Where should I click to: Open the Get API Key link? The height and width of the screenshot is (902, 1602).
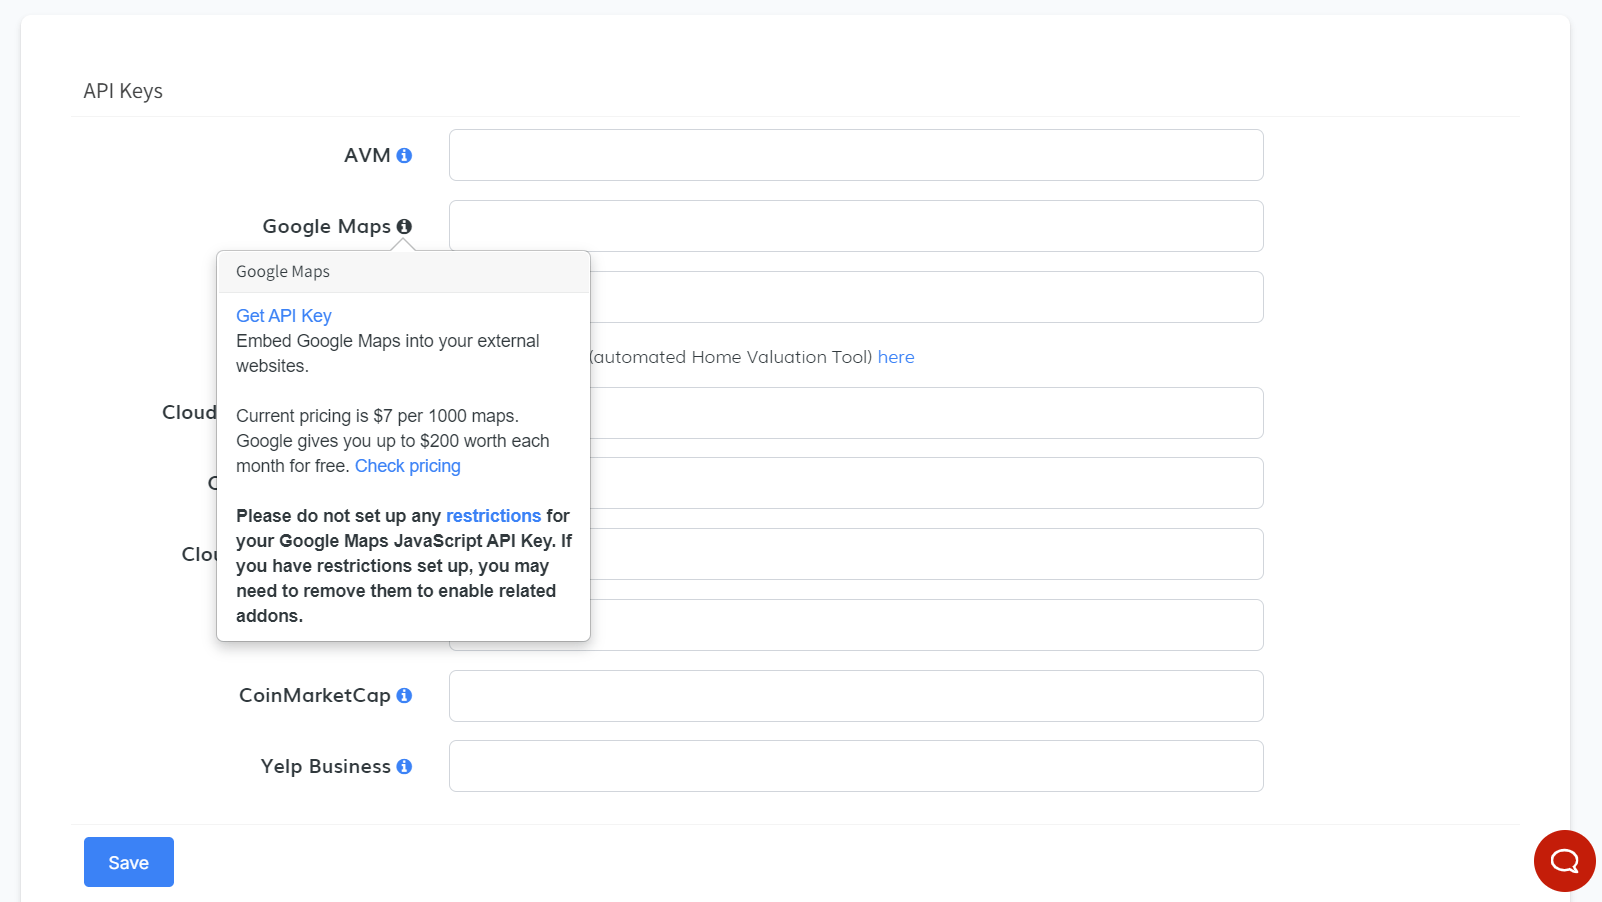point(284,316)
